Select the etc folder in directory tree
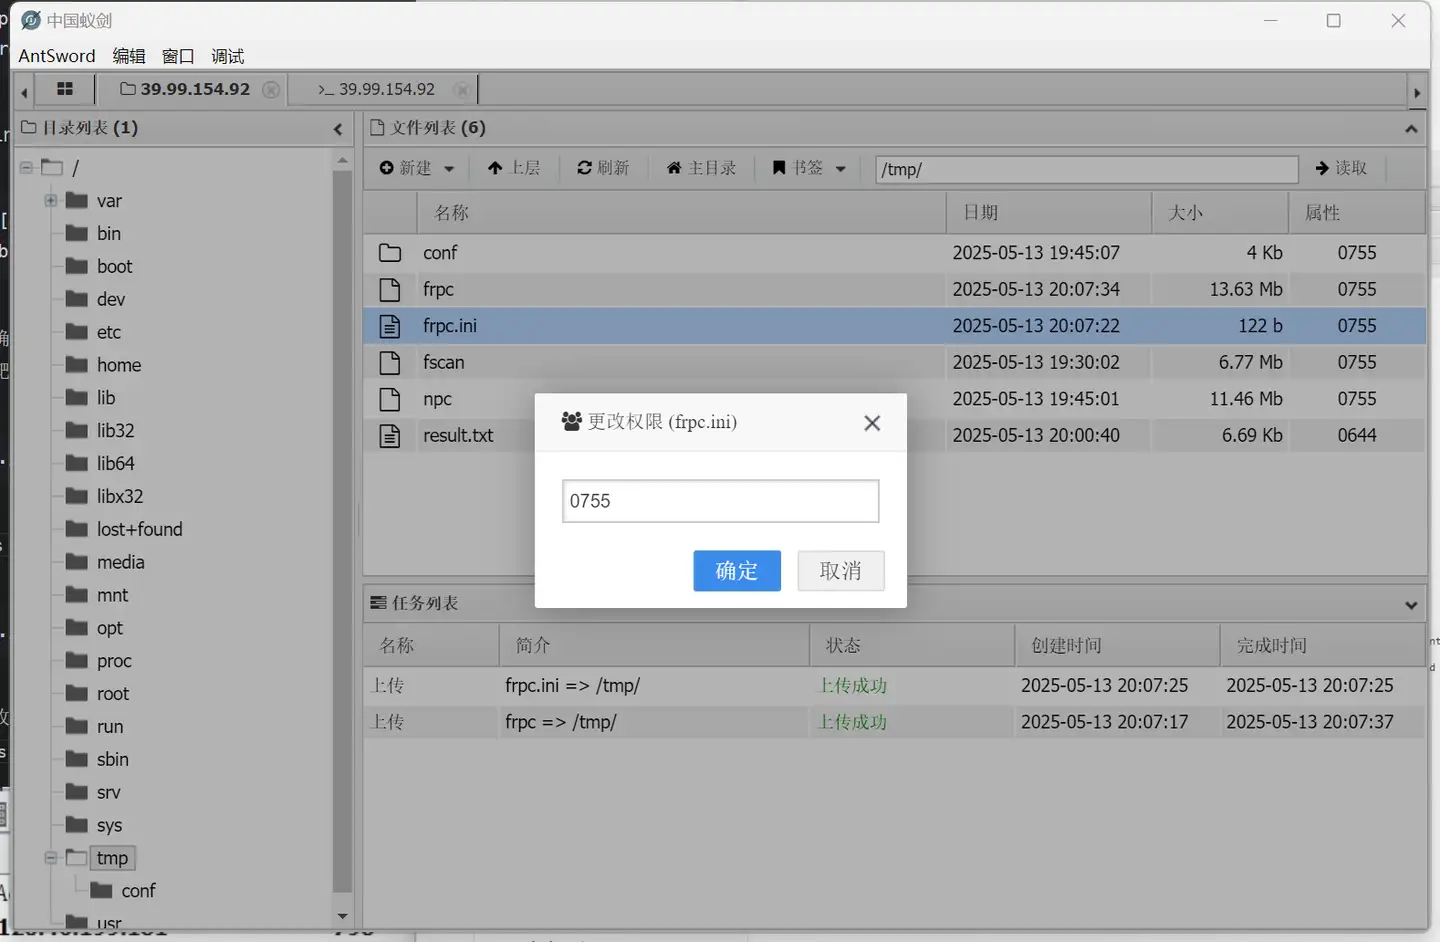The height and width of the screenshot is (942, 1440). pyautogui.click(x=109, y=332)
